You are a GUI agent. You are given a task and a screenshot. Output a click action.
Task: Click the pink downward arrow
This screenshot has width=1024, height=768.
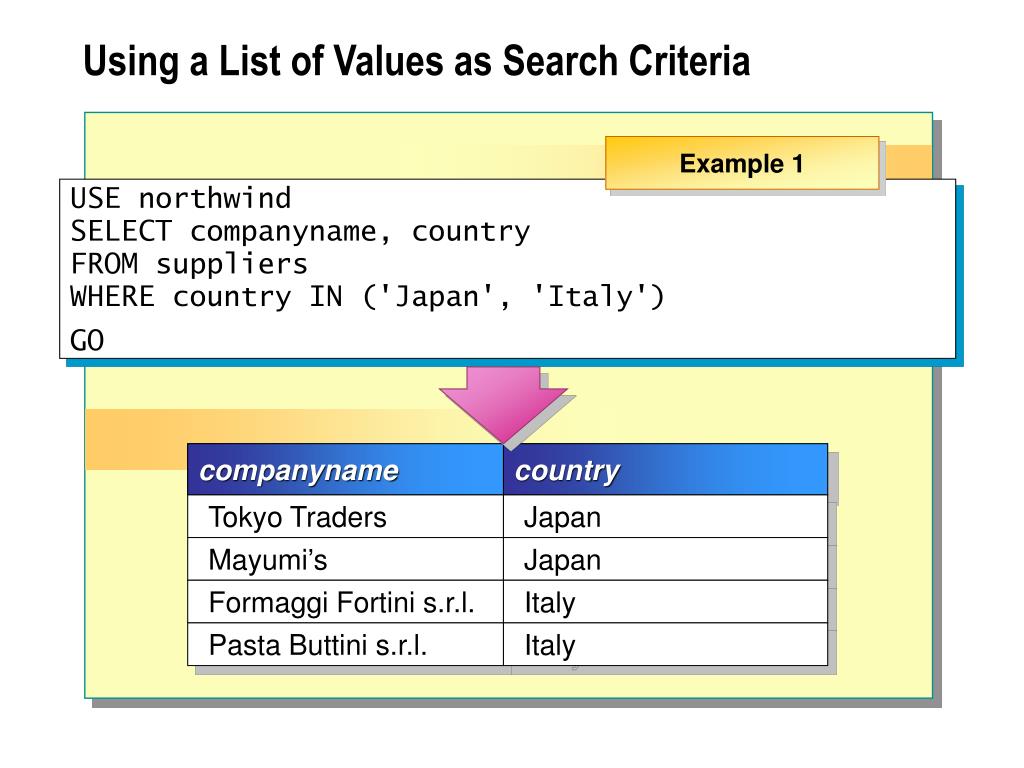point(503,402)
